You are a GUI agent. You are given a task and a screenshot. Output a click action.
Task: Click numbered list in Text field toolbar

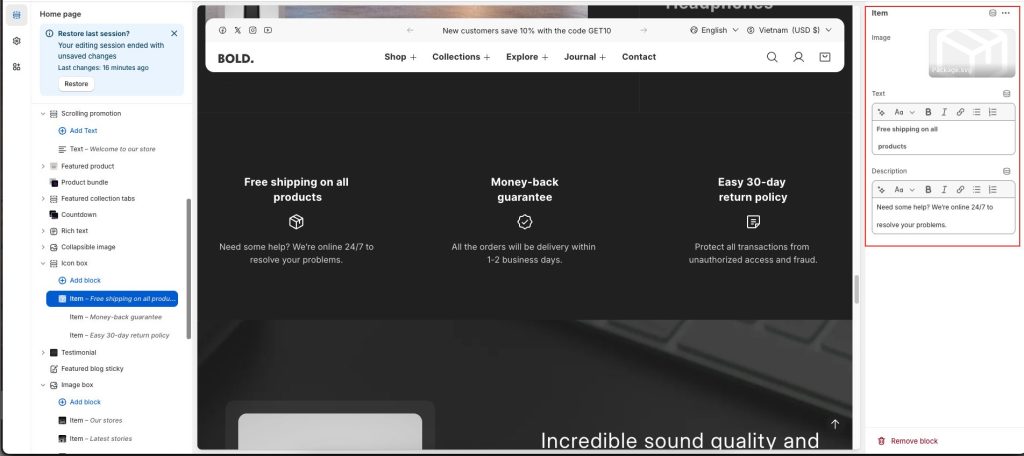click(x=992, y=112)
